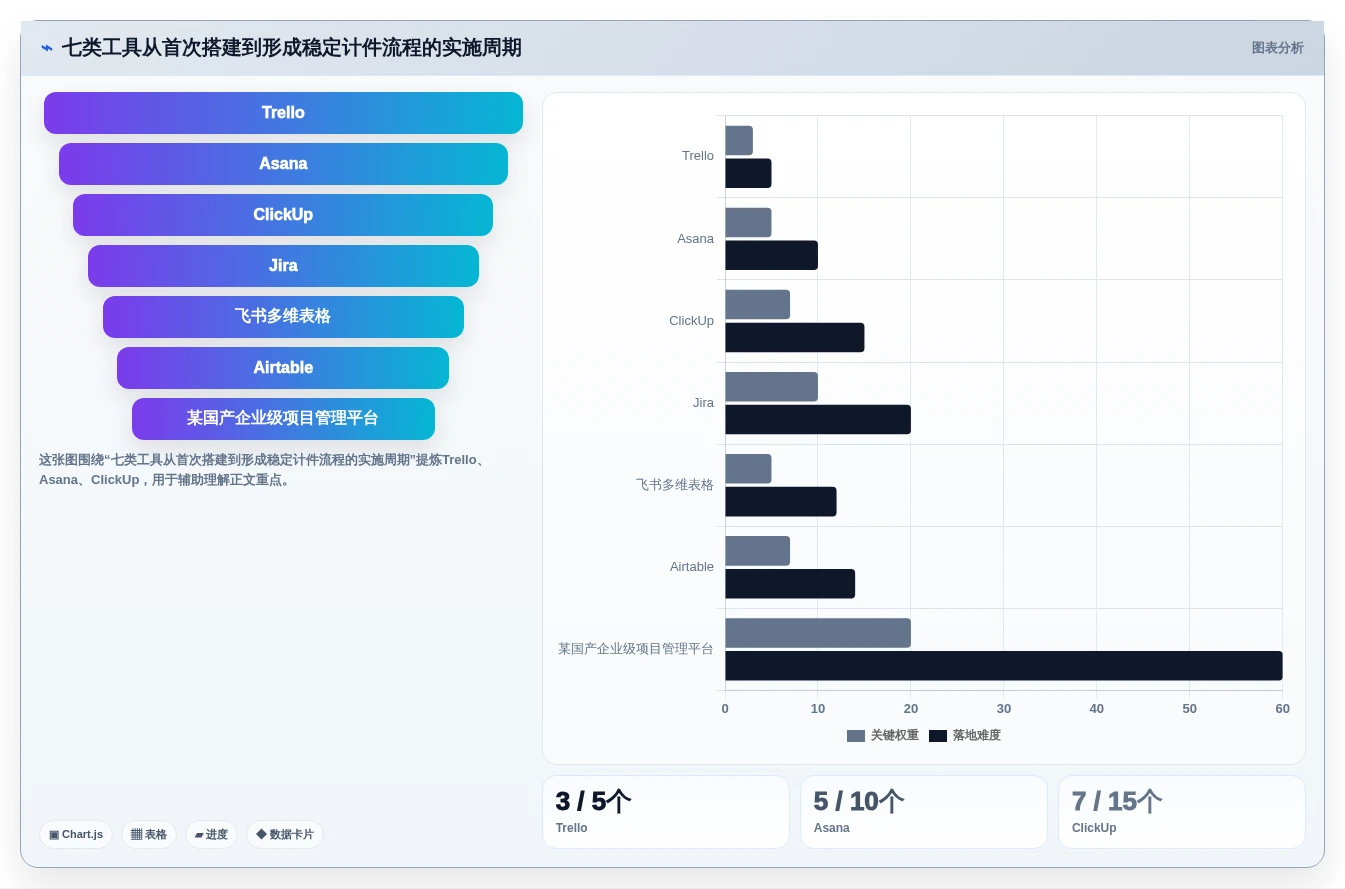Select the ClickUp funnel bar
Screen dimensions: 1345x889
click(283, 215)
